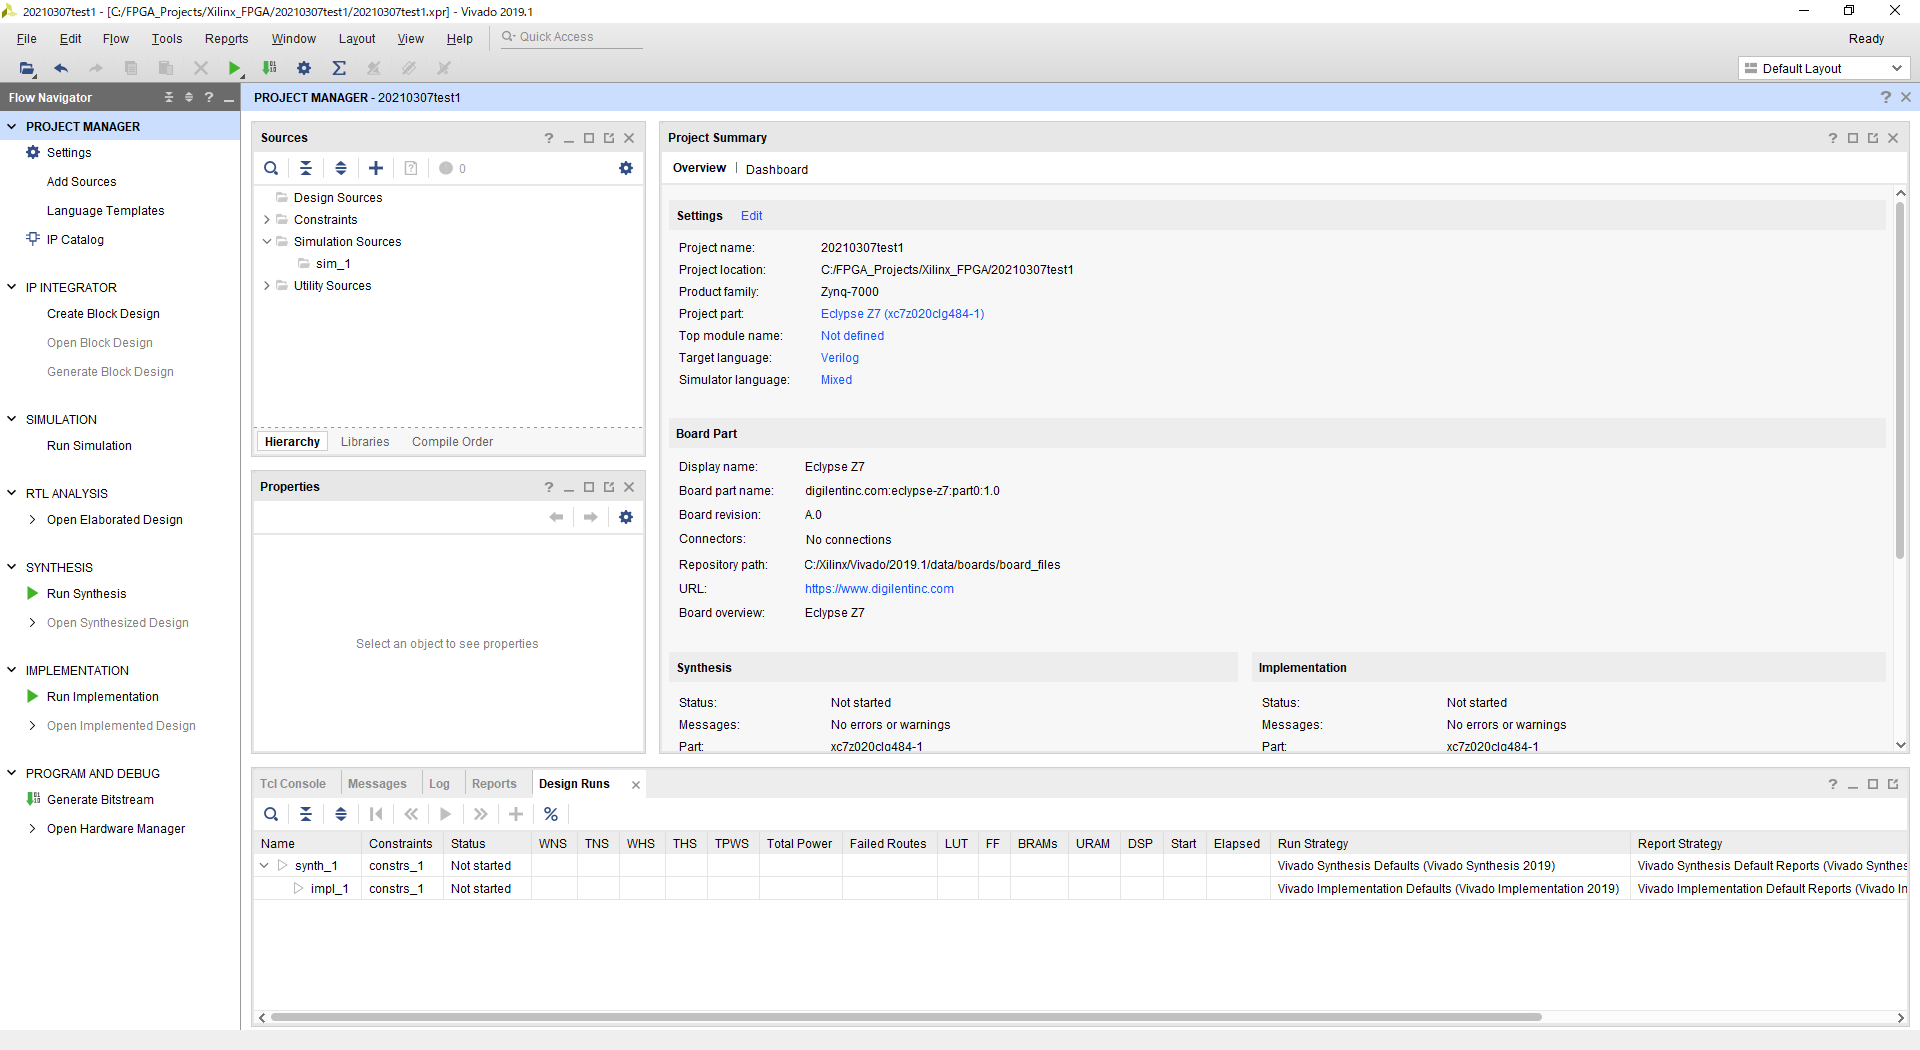Image resolution: width=1920 pixels, height=1050 pixels.
Task: Open Sources panel settings gear
Action: pos(626,168)
